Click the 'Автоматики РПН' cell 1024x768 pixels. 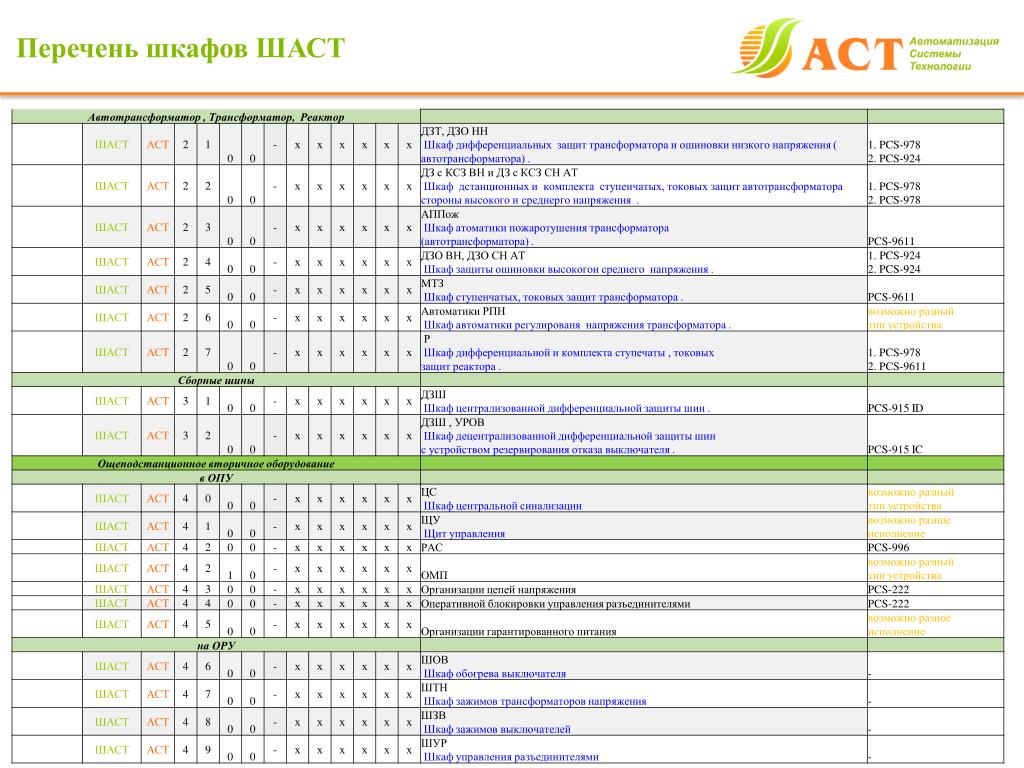463,312
